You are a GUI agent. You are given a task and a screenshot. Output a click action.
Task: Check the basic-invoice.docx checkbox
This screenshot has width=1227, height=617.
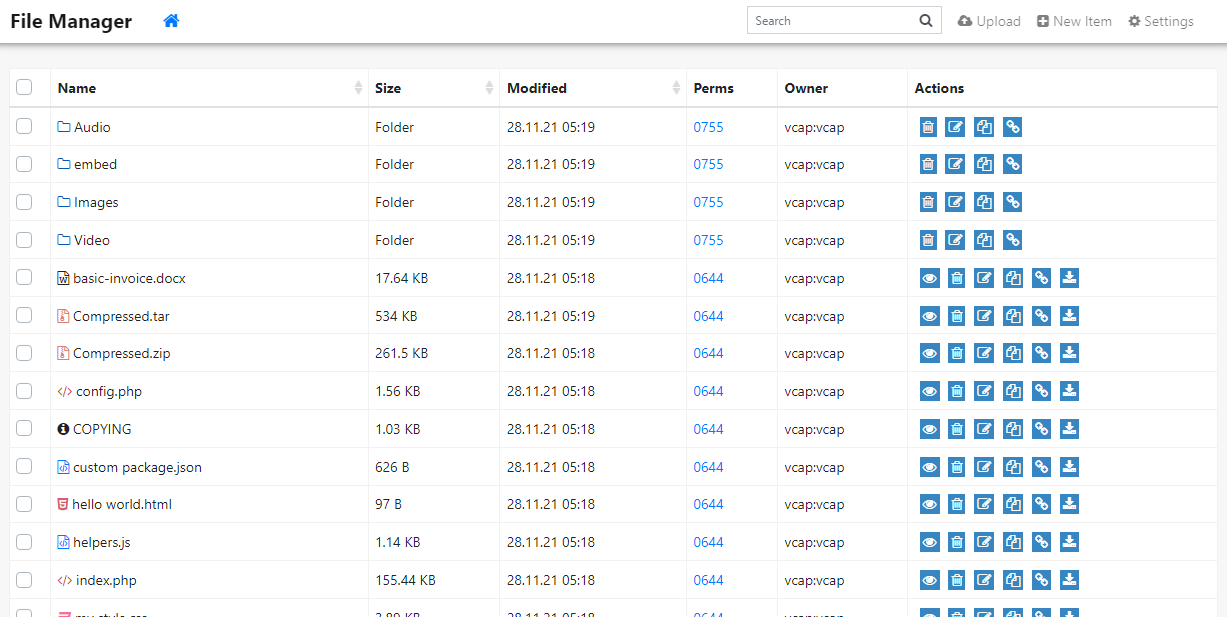click(x=24, y=277)
